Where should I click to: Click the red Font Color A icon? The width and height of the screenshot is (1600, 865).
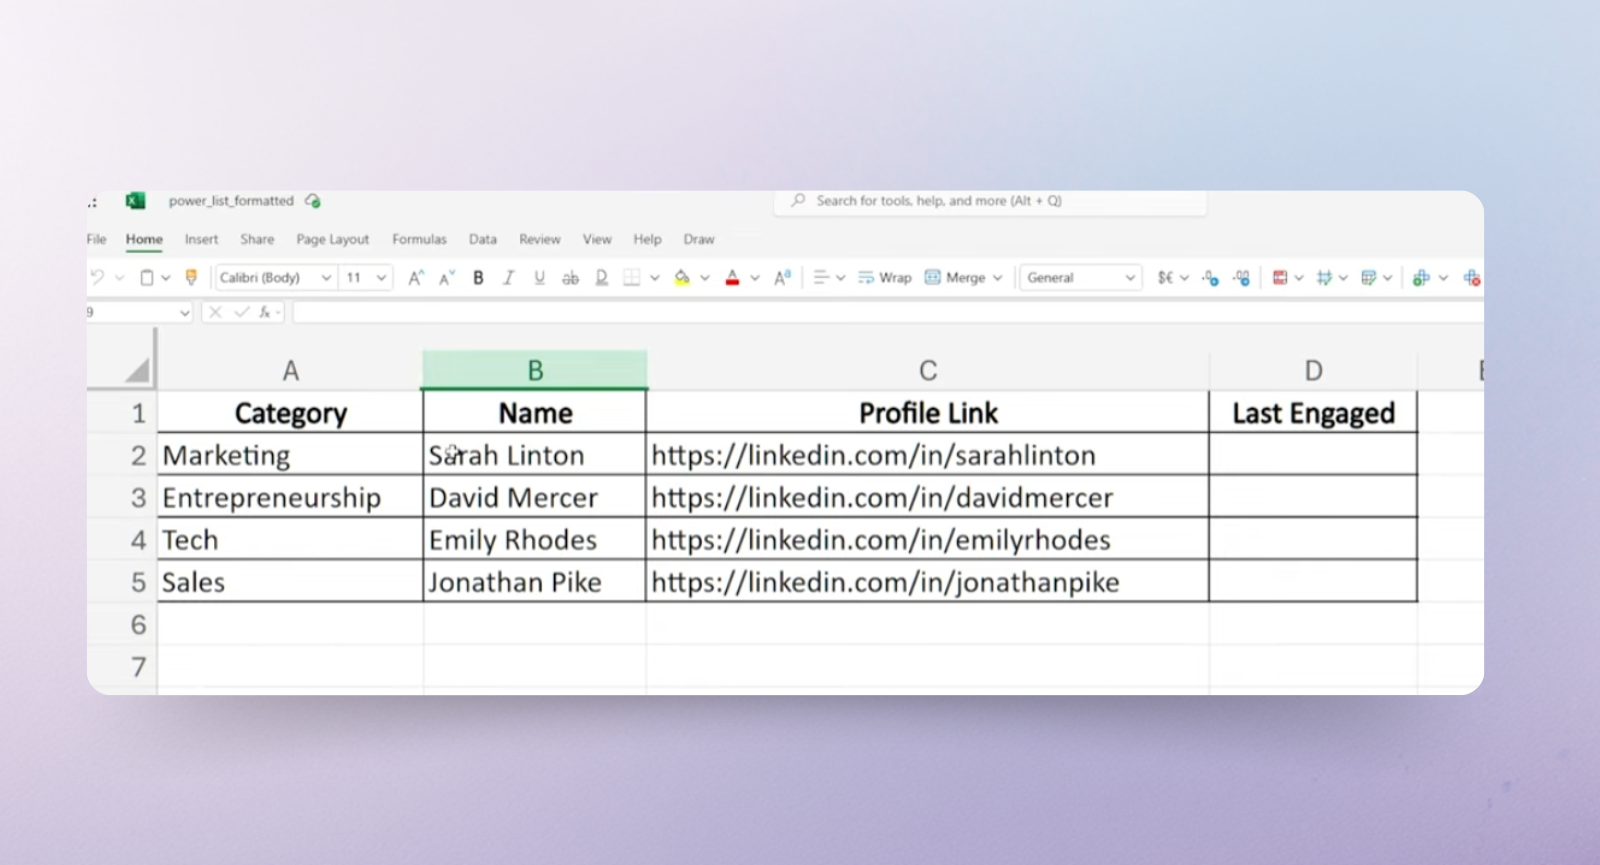click(x=732, y=277)
